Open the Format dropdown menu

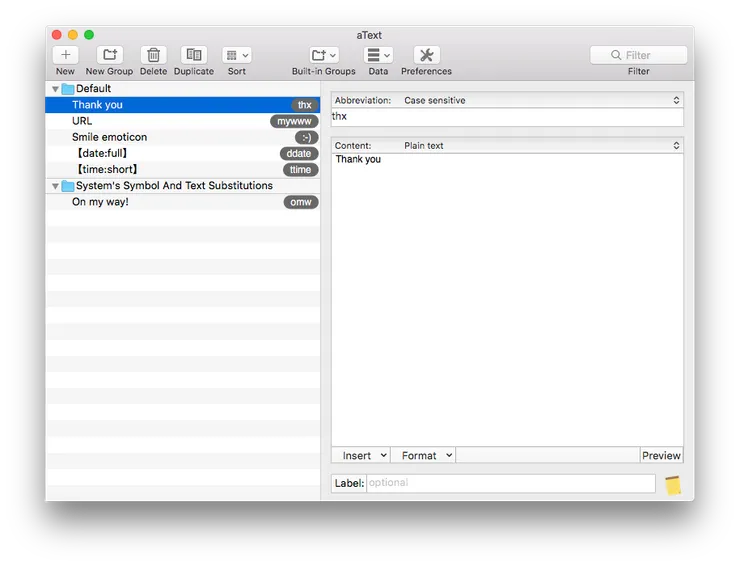coord(423,455)
